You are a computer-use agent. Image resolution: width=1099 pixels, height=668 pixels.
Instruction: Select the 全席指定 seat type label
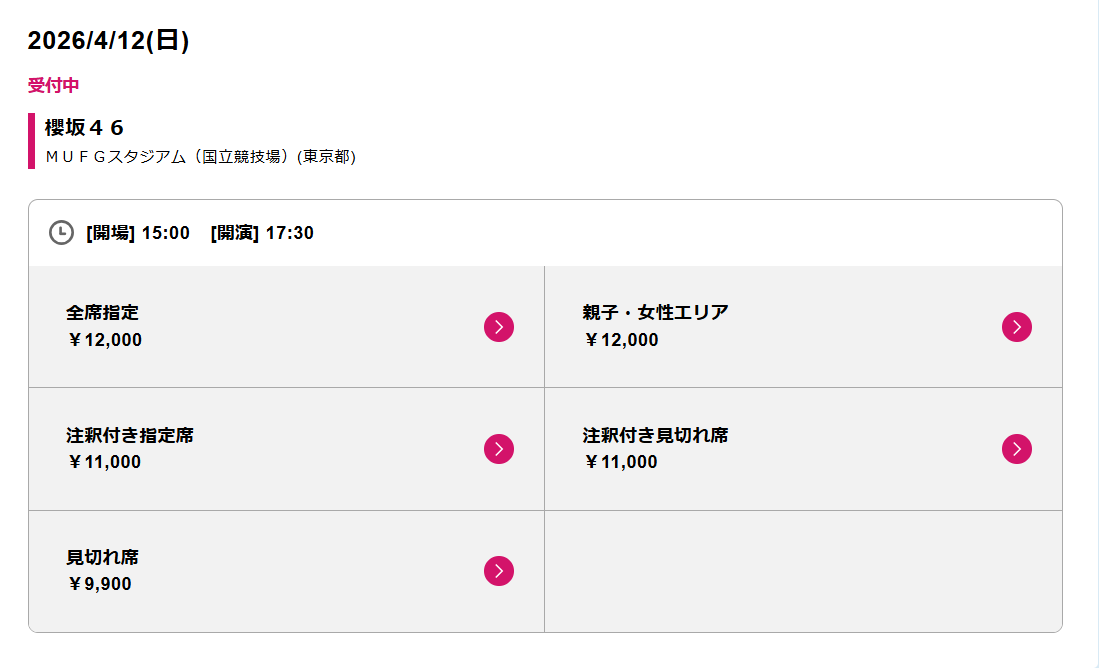click(102, 313)
